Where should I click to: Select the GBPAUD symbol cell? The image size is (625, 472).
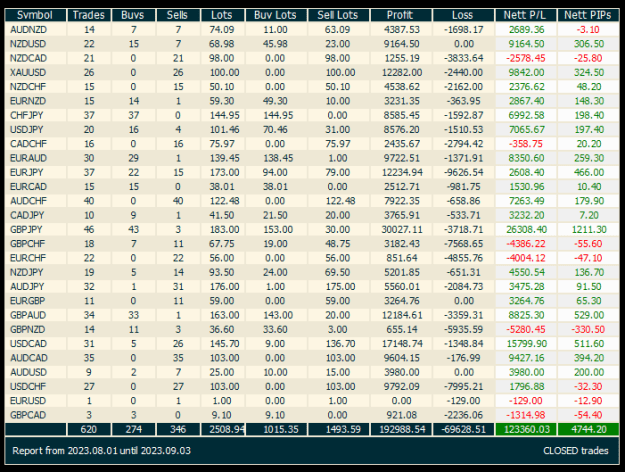tap(35, 315)
